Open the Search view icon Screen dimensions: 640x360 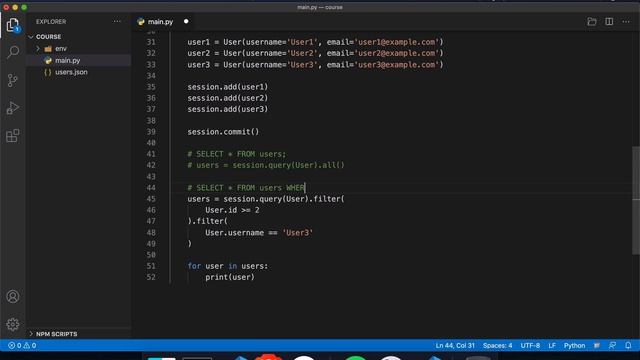[x=13, y=52]
